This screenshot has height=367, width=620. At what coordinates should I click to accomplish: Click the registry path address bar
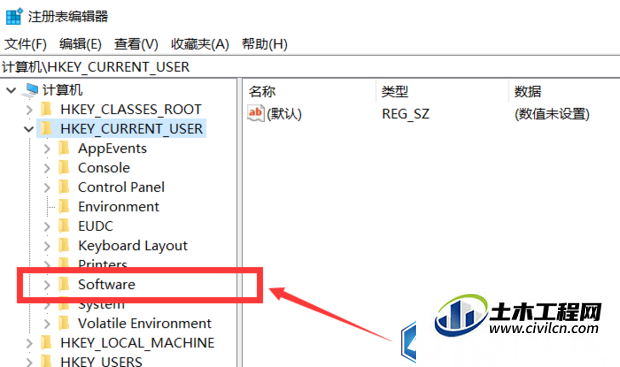tap(310, 67)
